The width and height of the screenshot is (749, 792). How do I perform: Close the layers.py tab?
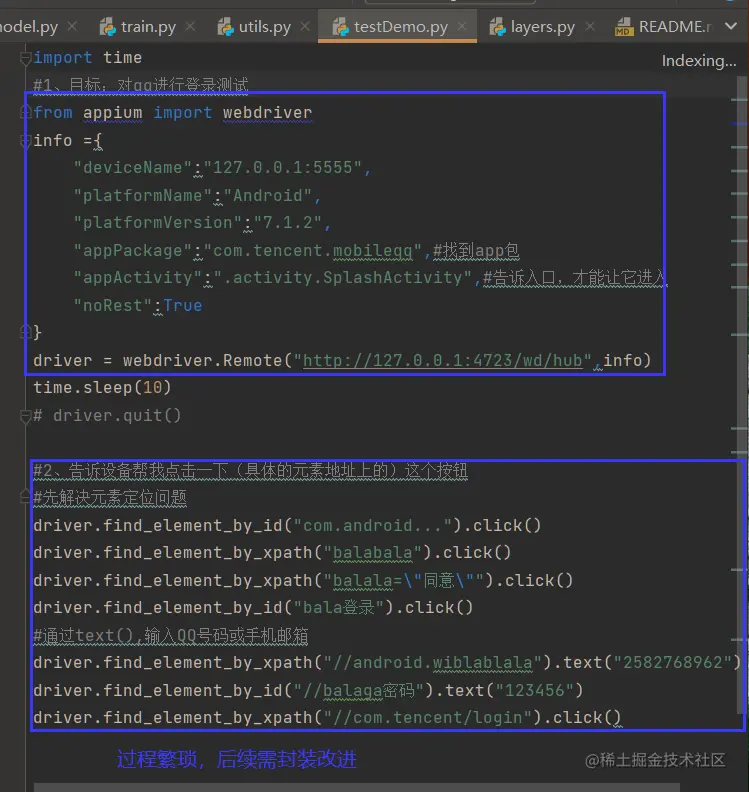click(x=589, y=26)
